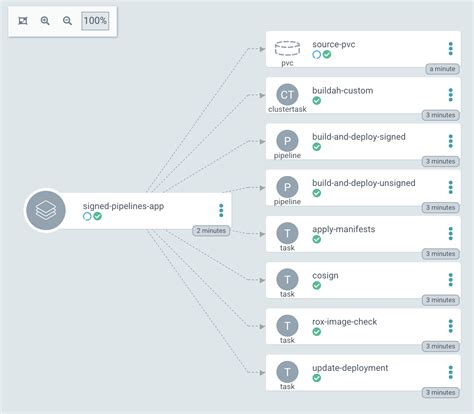Click the T task icon for rox-image-check

point(287,326)
